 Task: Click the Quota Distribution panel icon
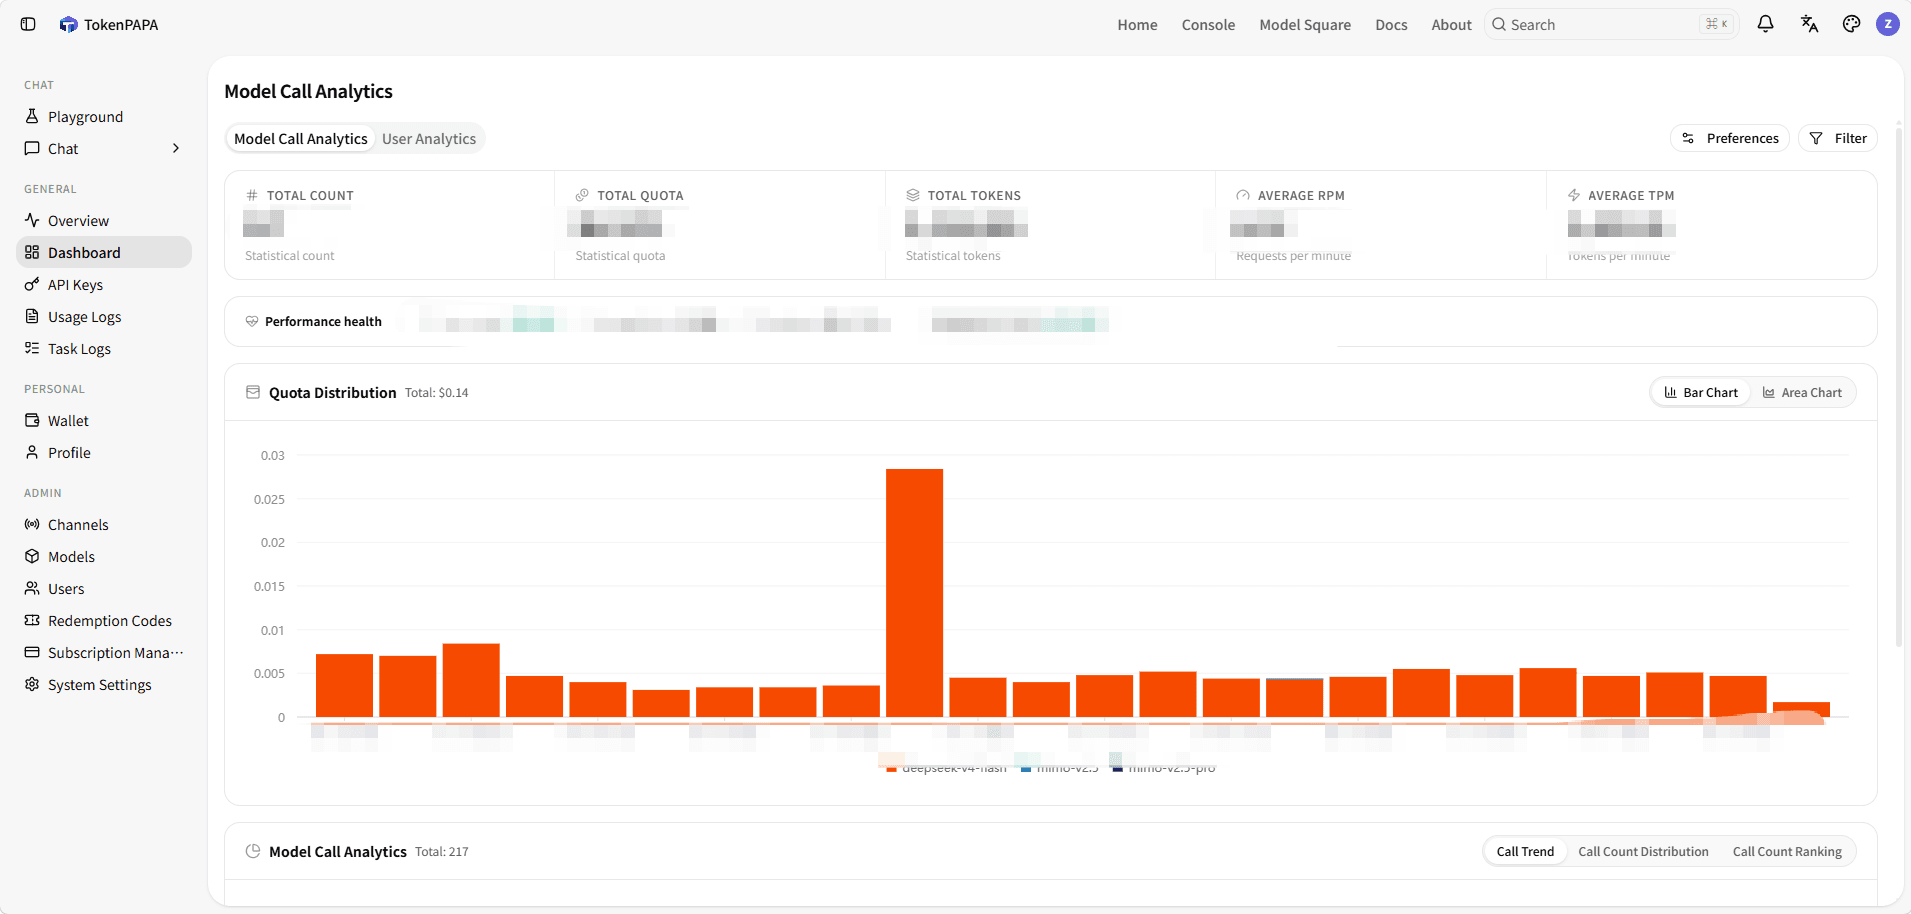[x=253, y=392]
